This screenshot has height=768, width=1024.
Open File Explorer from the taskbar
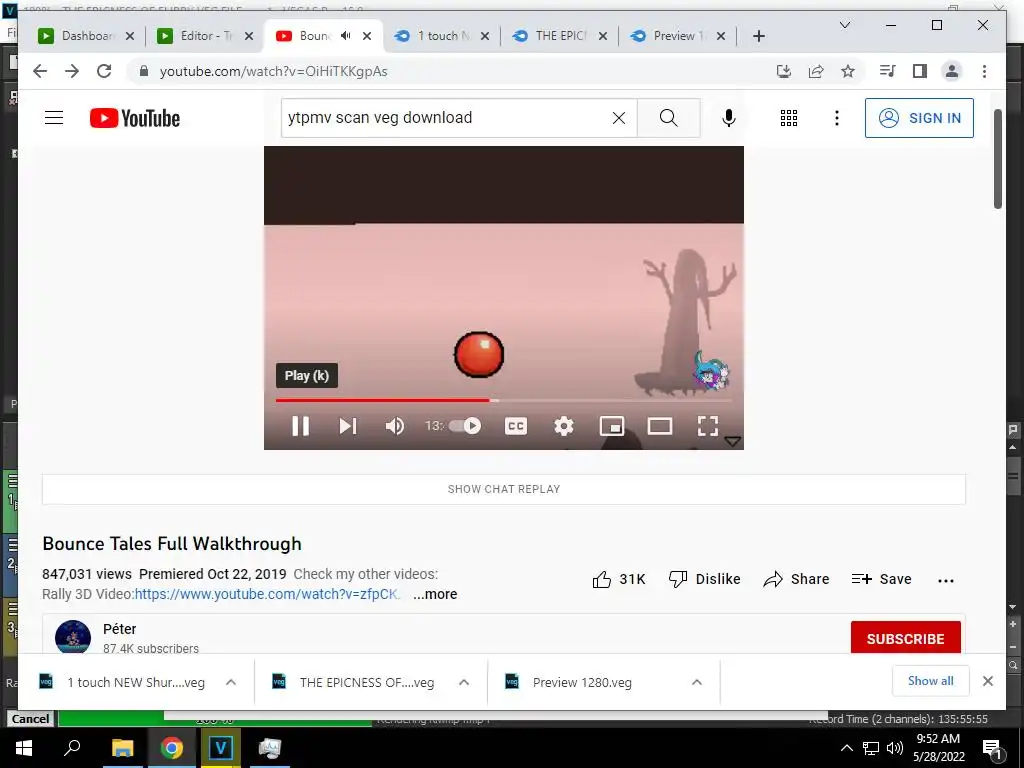[122, 748]
